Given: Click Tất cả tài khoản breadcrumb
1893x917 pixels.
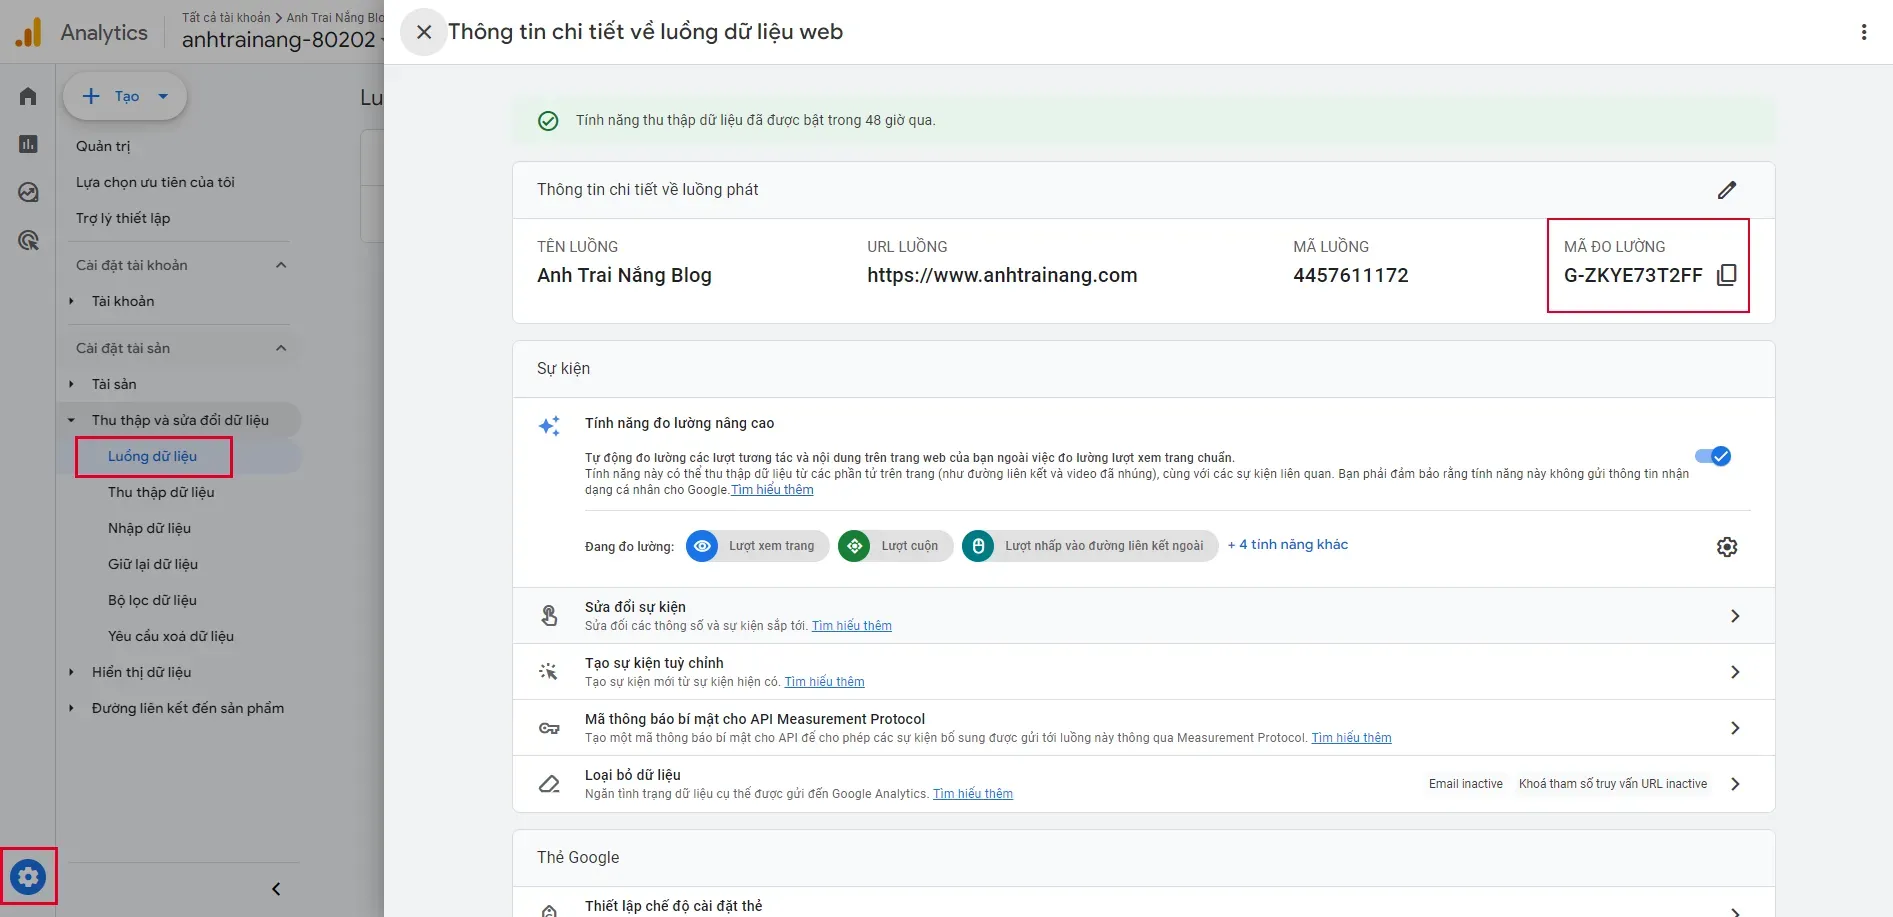Looking at the screenshot, I should coord(226,17).
